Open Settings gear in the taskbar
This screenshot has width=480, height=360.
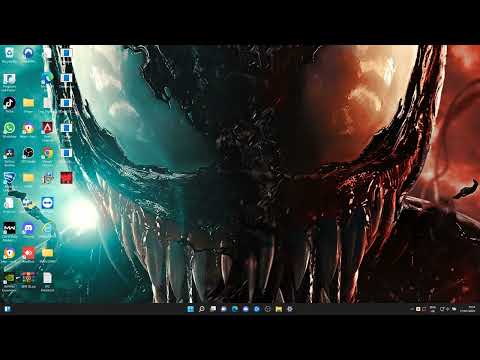[x=290, y=309]
